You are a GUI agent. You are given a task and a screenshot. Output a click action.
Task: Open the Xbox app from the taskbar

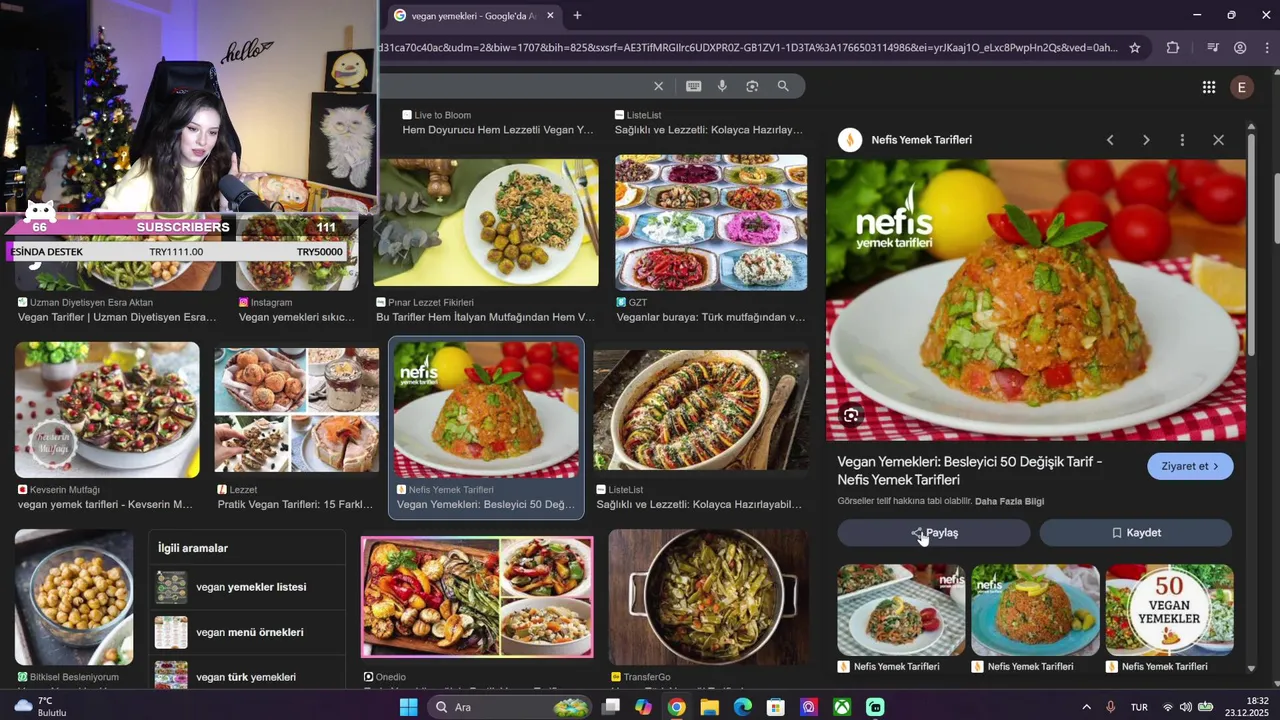[x=842, y=707]
